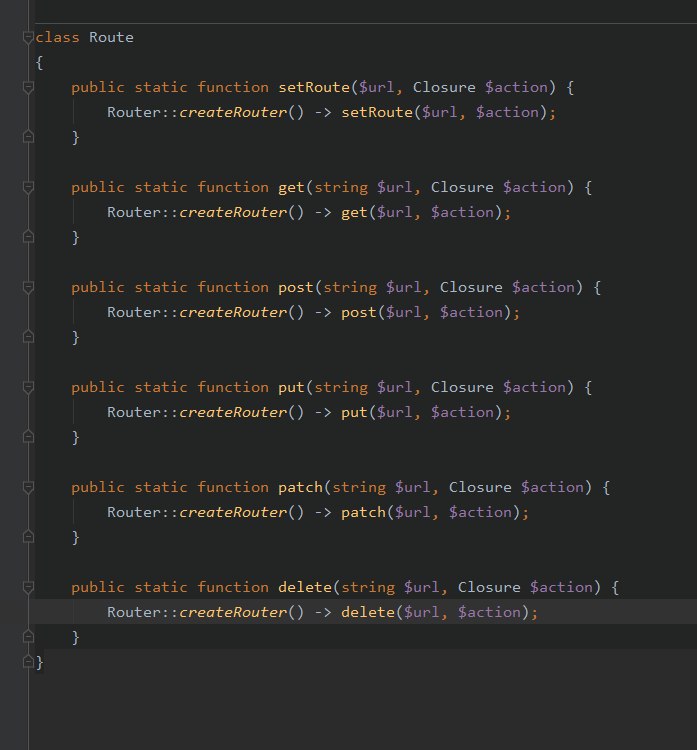Click $action parameter in the delete signature
Viewport: 697px width, 750px height.
coord(561,587)
